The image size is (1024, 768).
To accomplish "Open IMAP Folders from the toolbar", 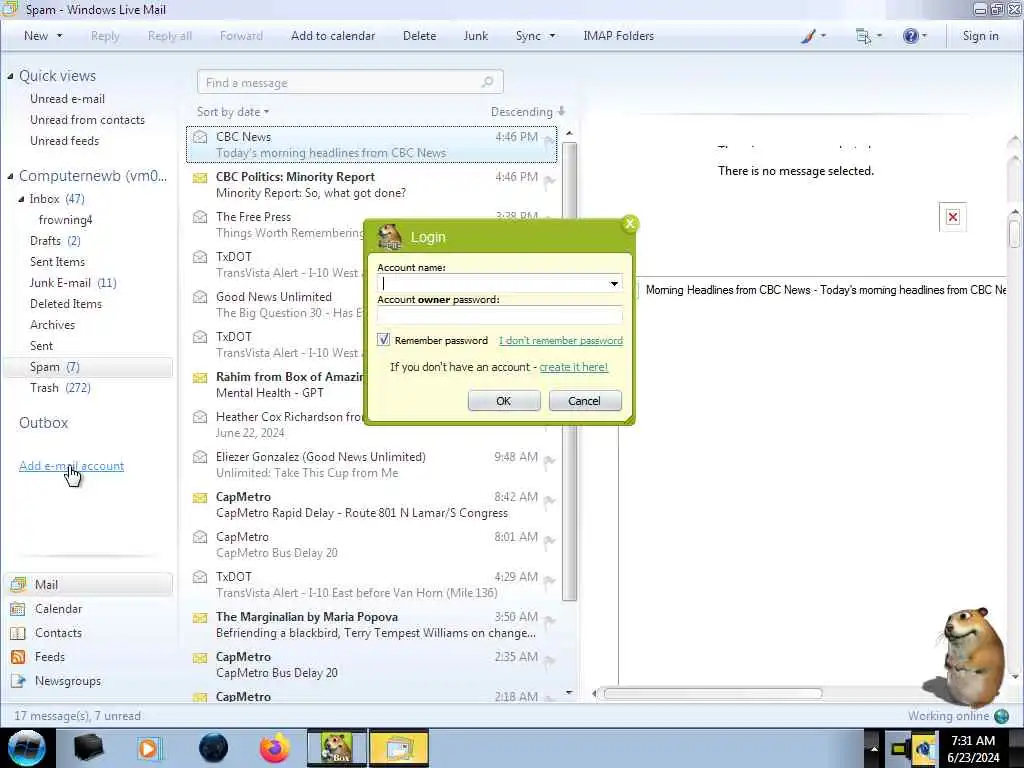I will (618, 36).
